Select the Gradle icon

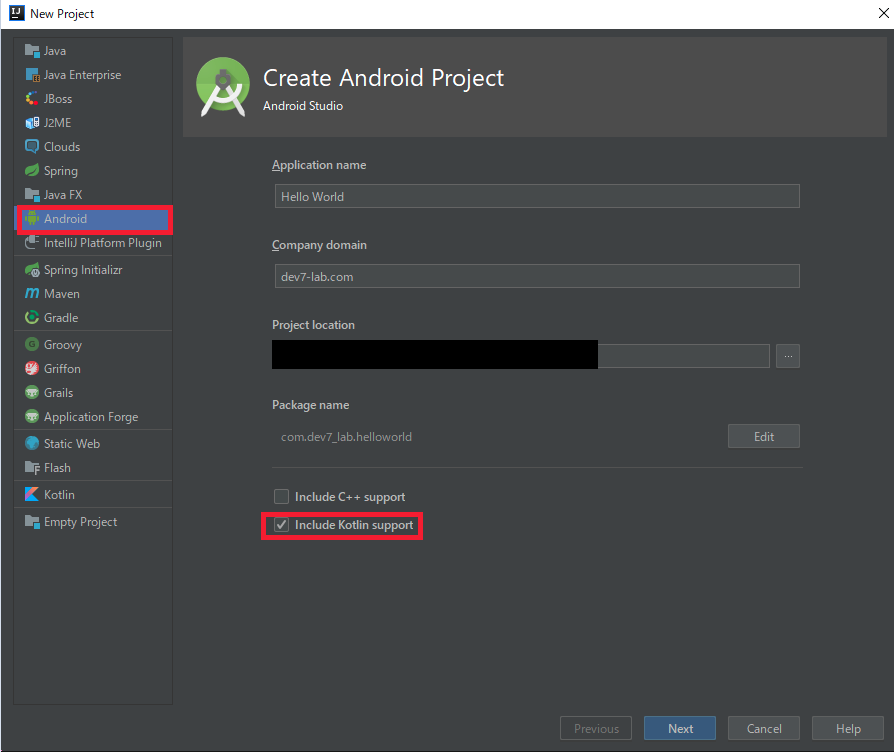tap(32, 318)
